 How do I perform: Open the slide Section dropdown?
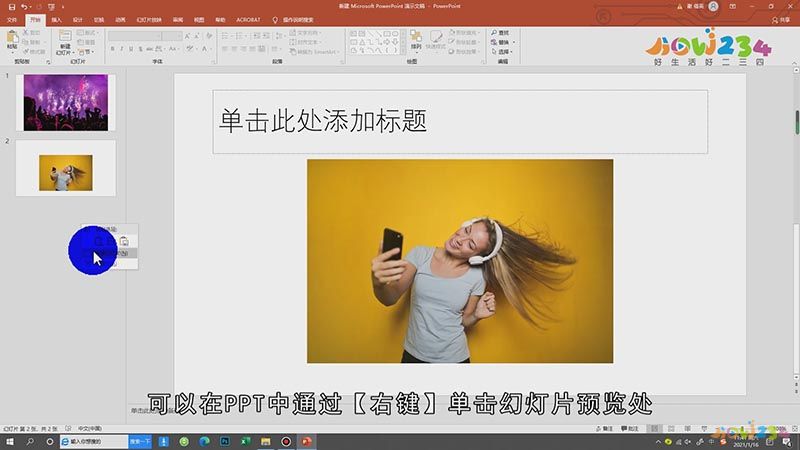(86, 52)
